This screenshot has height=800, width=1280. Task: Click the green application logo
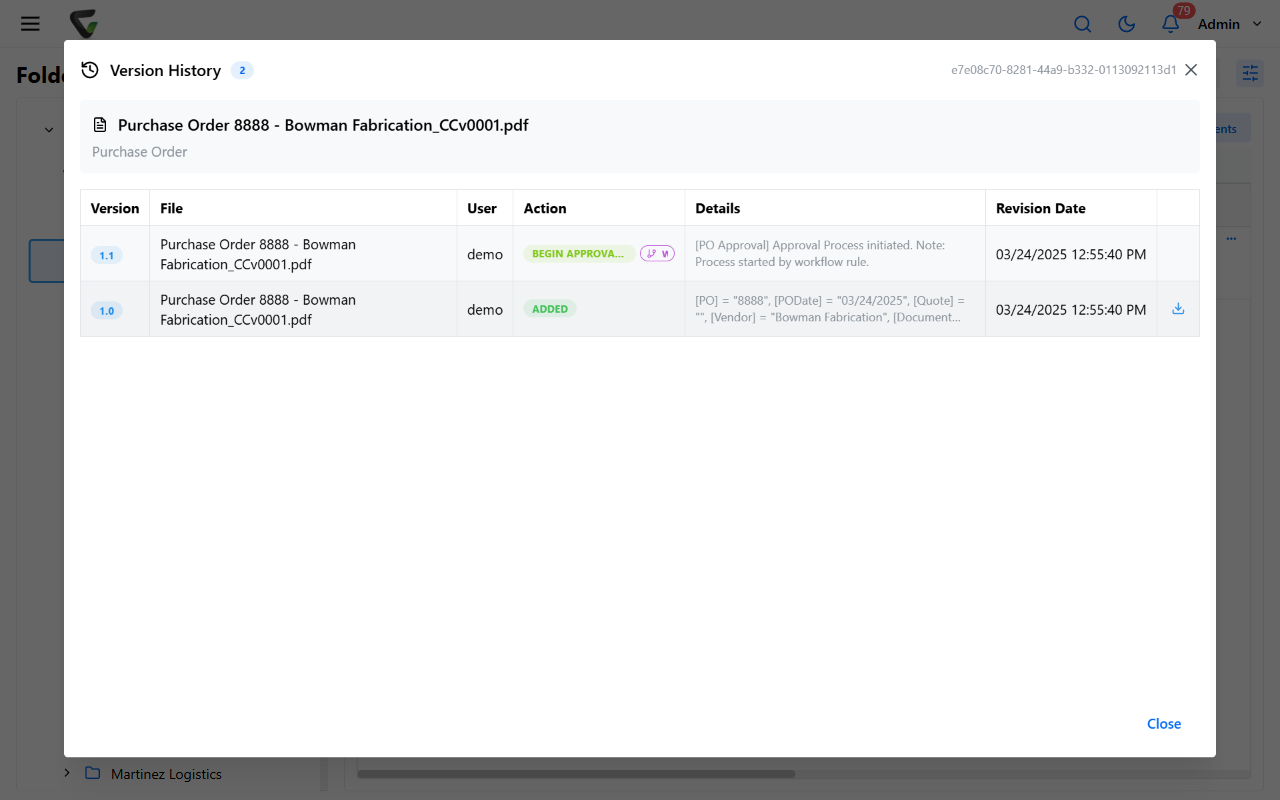[84, 24]
